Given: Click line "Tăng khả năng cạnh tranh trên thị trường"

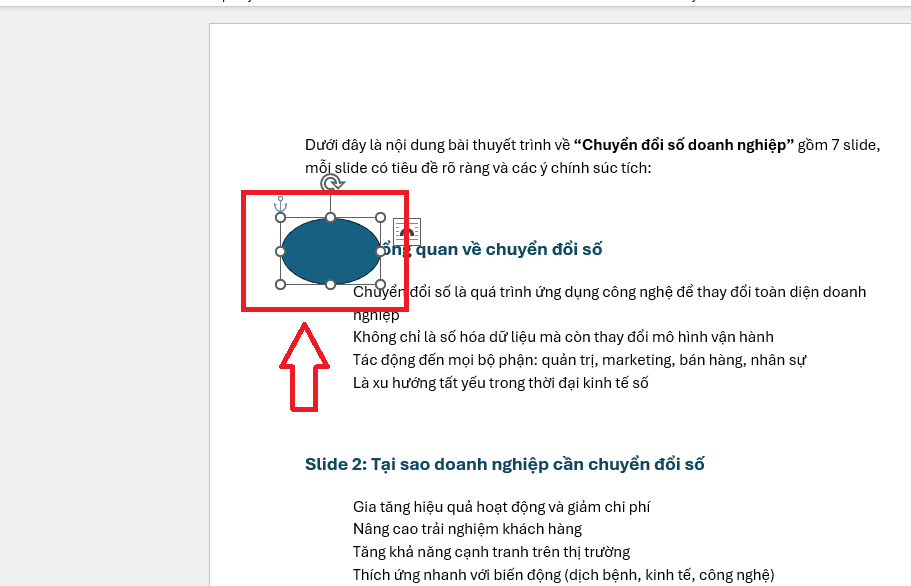Looking at the screenshot, I should [492, 552].
